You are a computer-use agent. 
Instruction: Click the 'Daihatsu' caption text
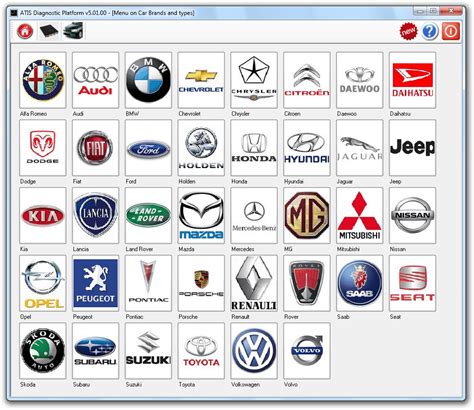point(400,114)
